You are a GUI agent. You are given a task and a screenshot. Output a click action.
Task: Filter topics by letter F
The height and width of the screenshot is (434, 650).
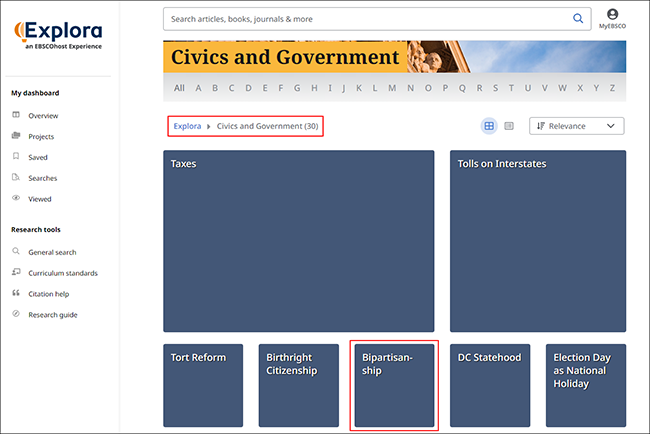pyautogui.click(x=281, y=88)
